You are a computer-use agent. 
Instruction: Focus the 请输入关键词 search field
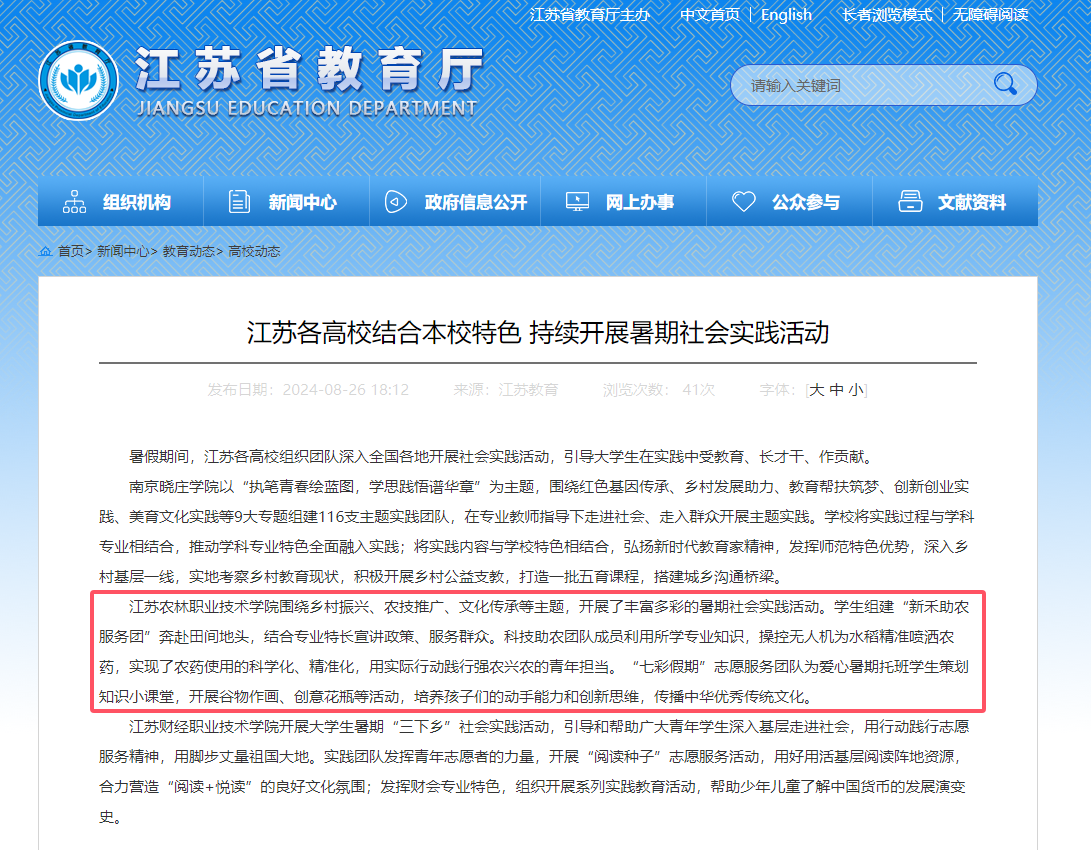pyautogui.click(x=860, y=85)
